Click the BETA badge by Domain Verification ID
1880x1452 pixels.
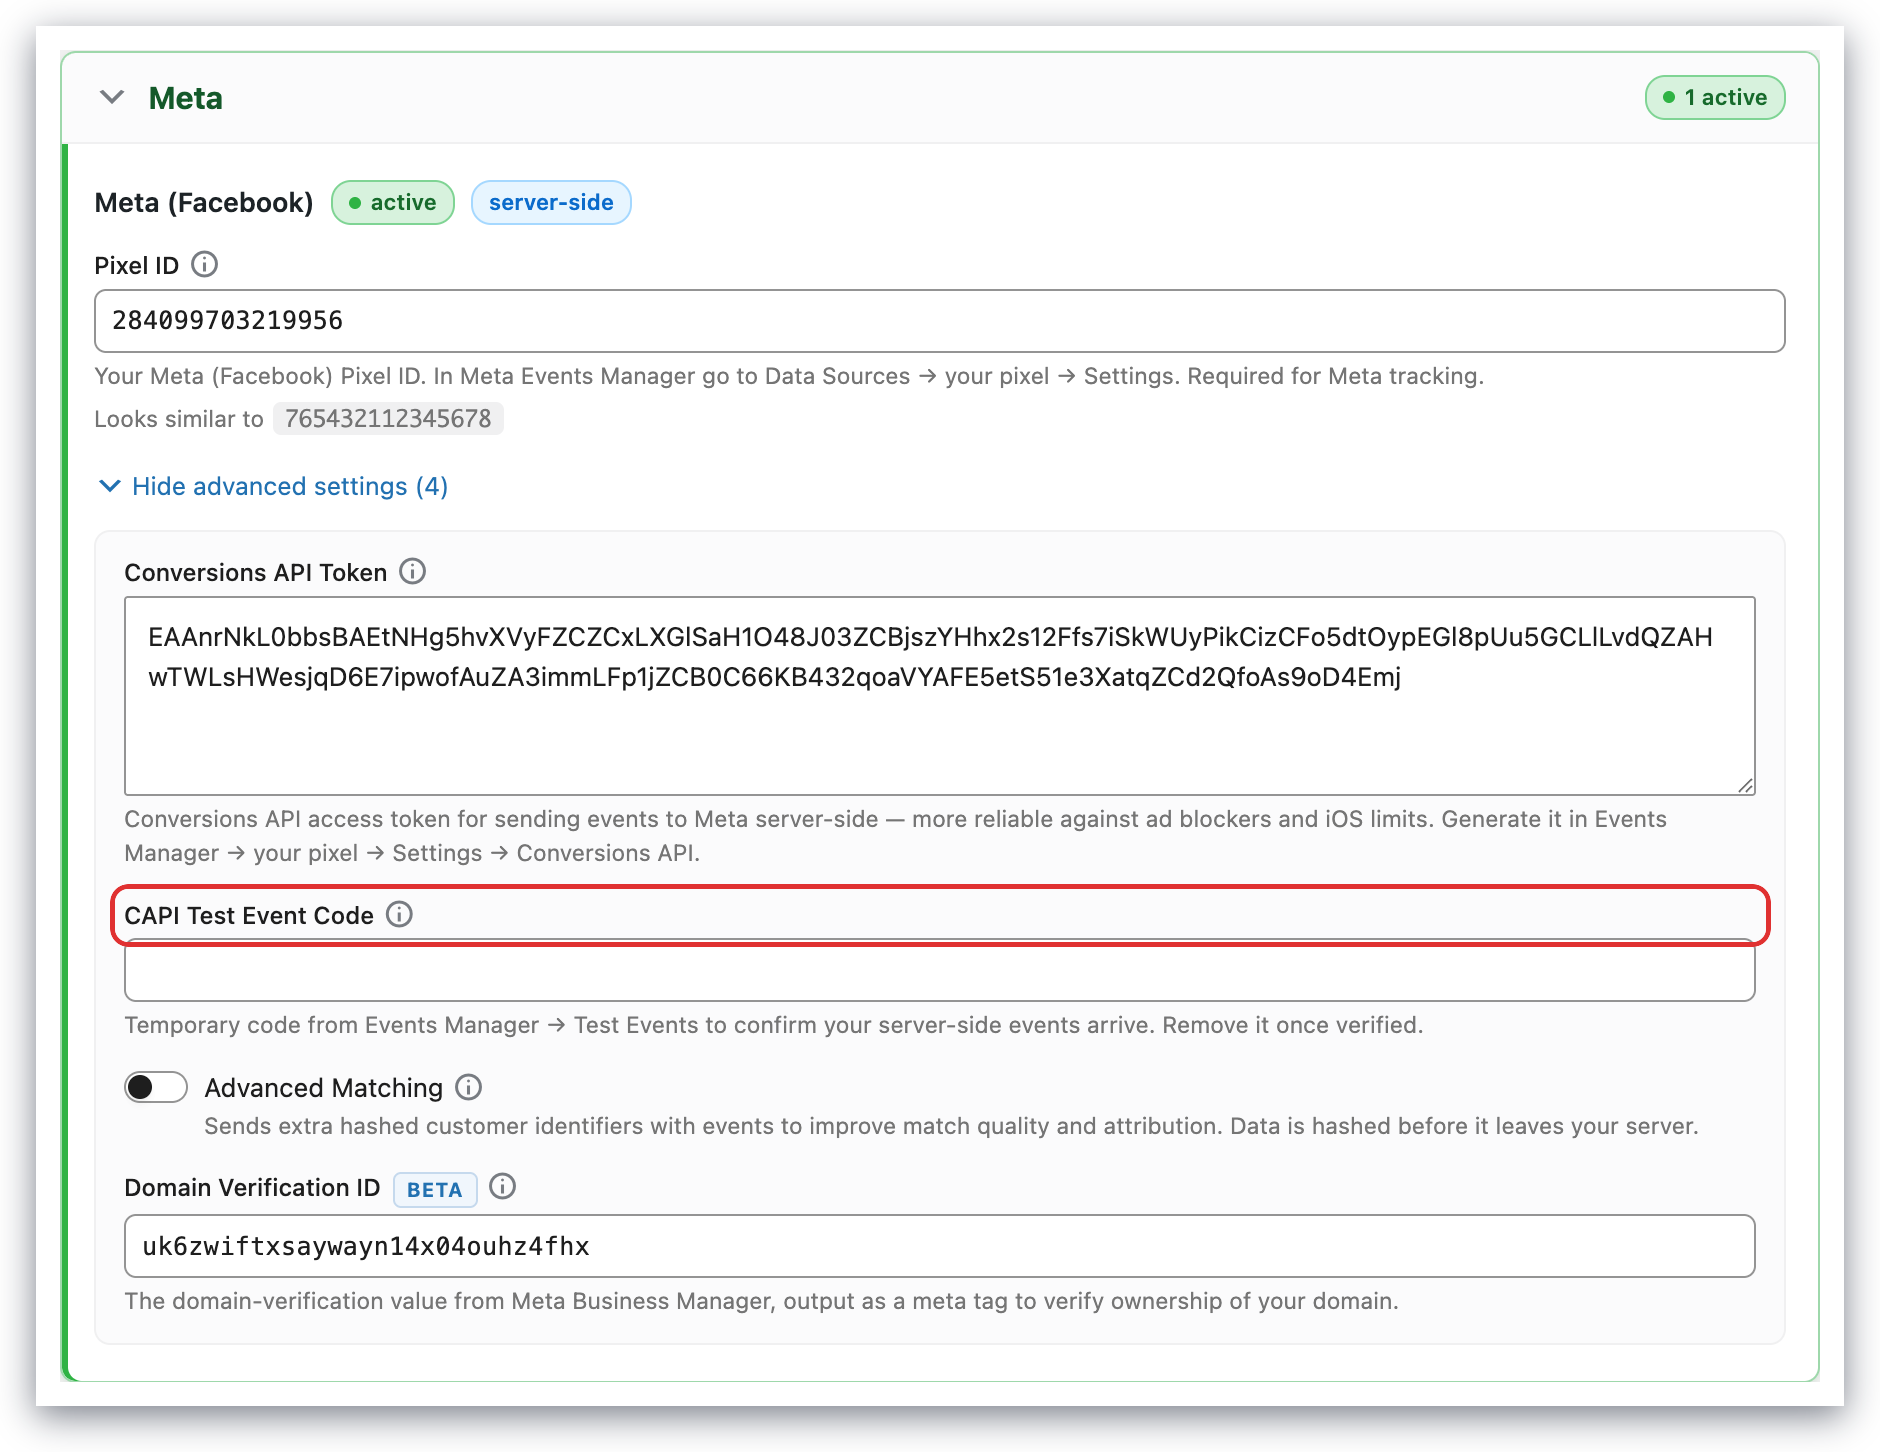point(435,1189)
